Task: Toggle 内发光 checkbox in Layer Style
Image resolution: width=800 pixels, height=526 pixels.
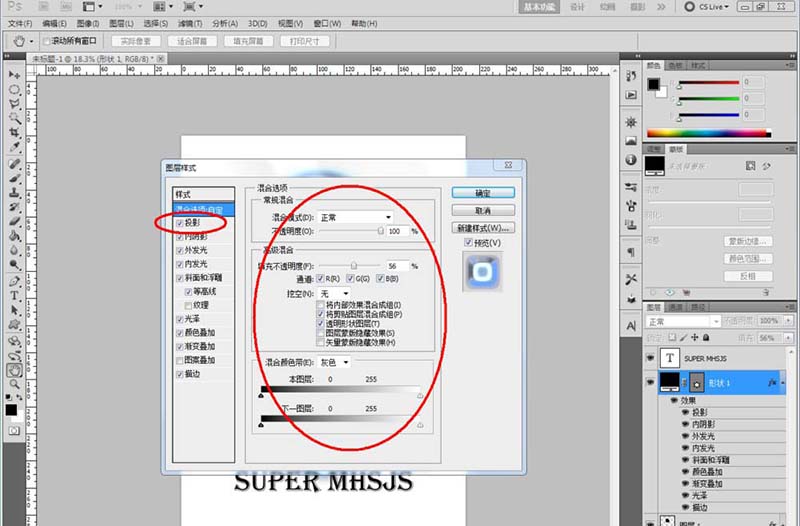Action: pos(180,264)
